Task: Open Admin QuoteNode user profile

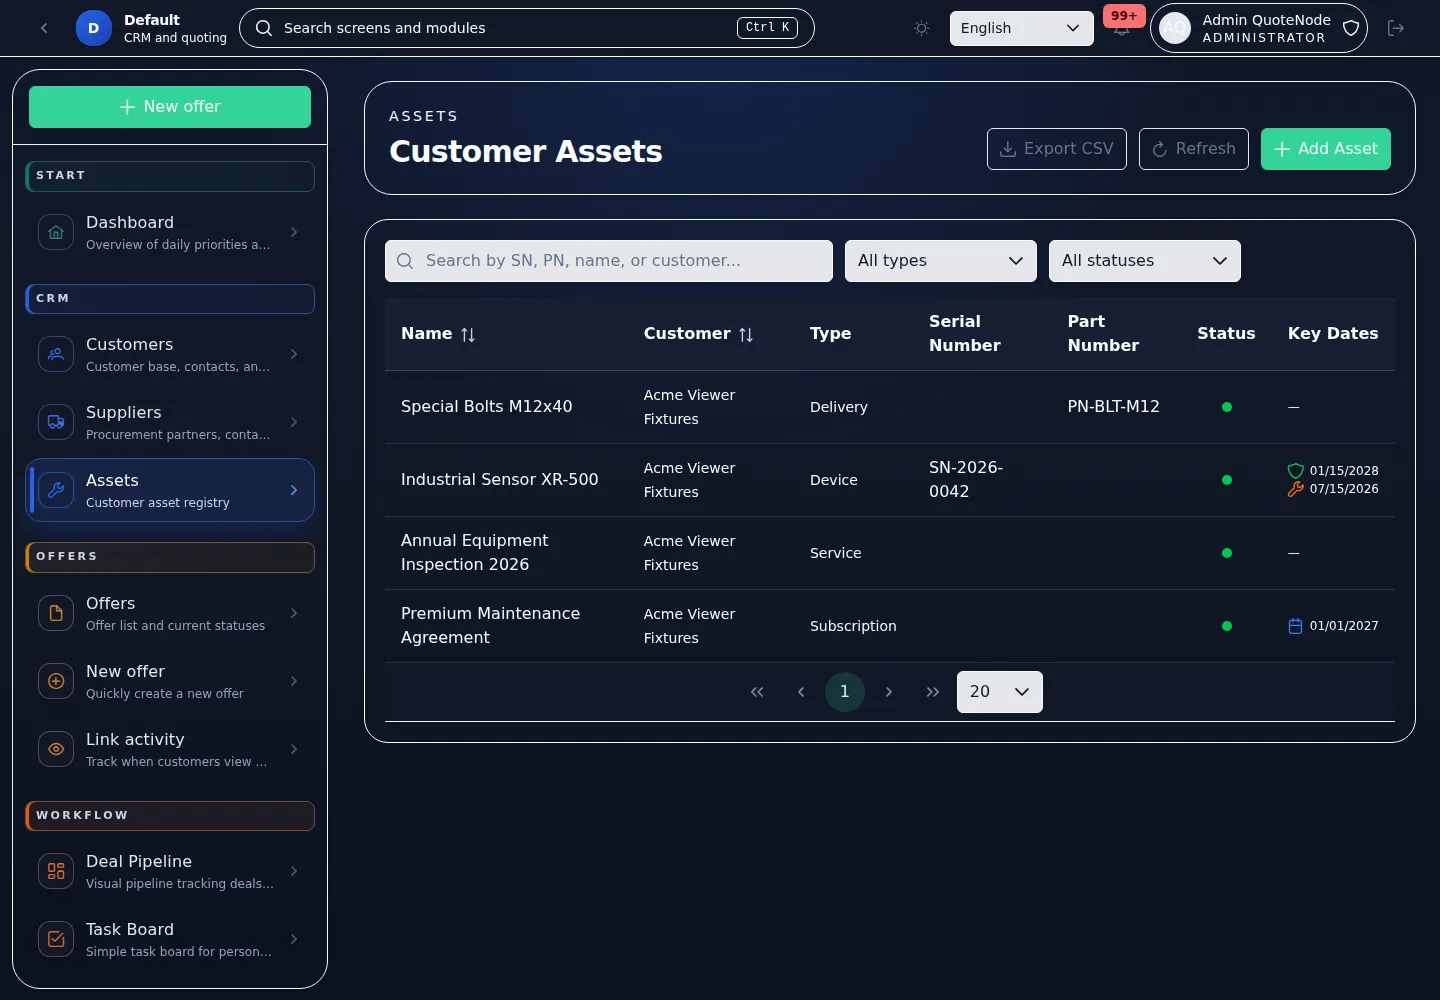Action: (x=1259, y=28)
